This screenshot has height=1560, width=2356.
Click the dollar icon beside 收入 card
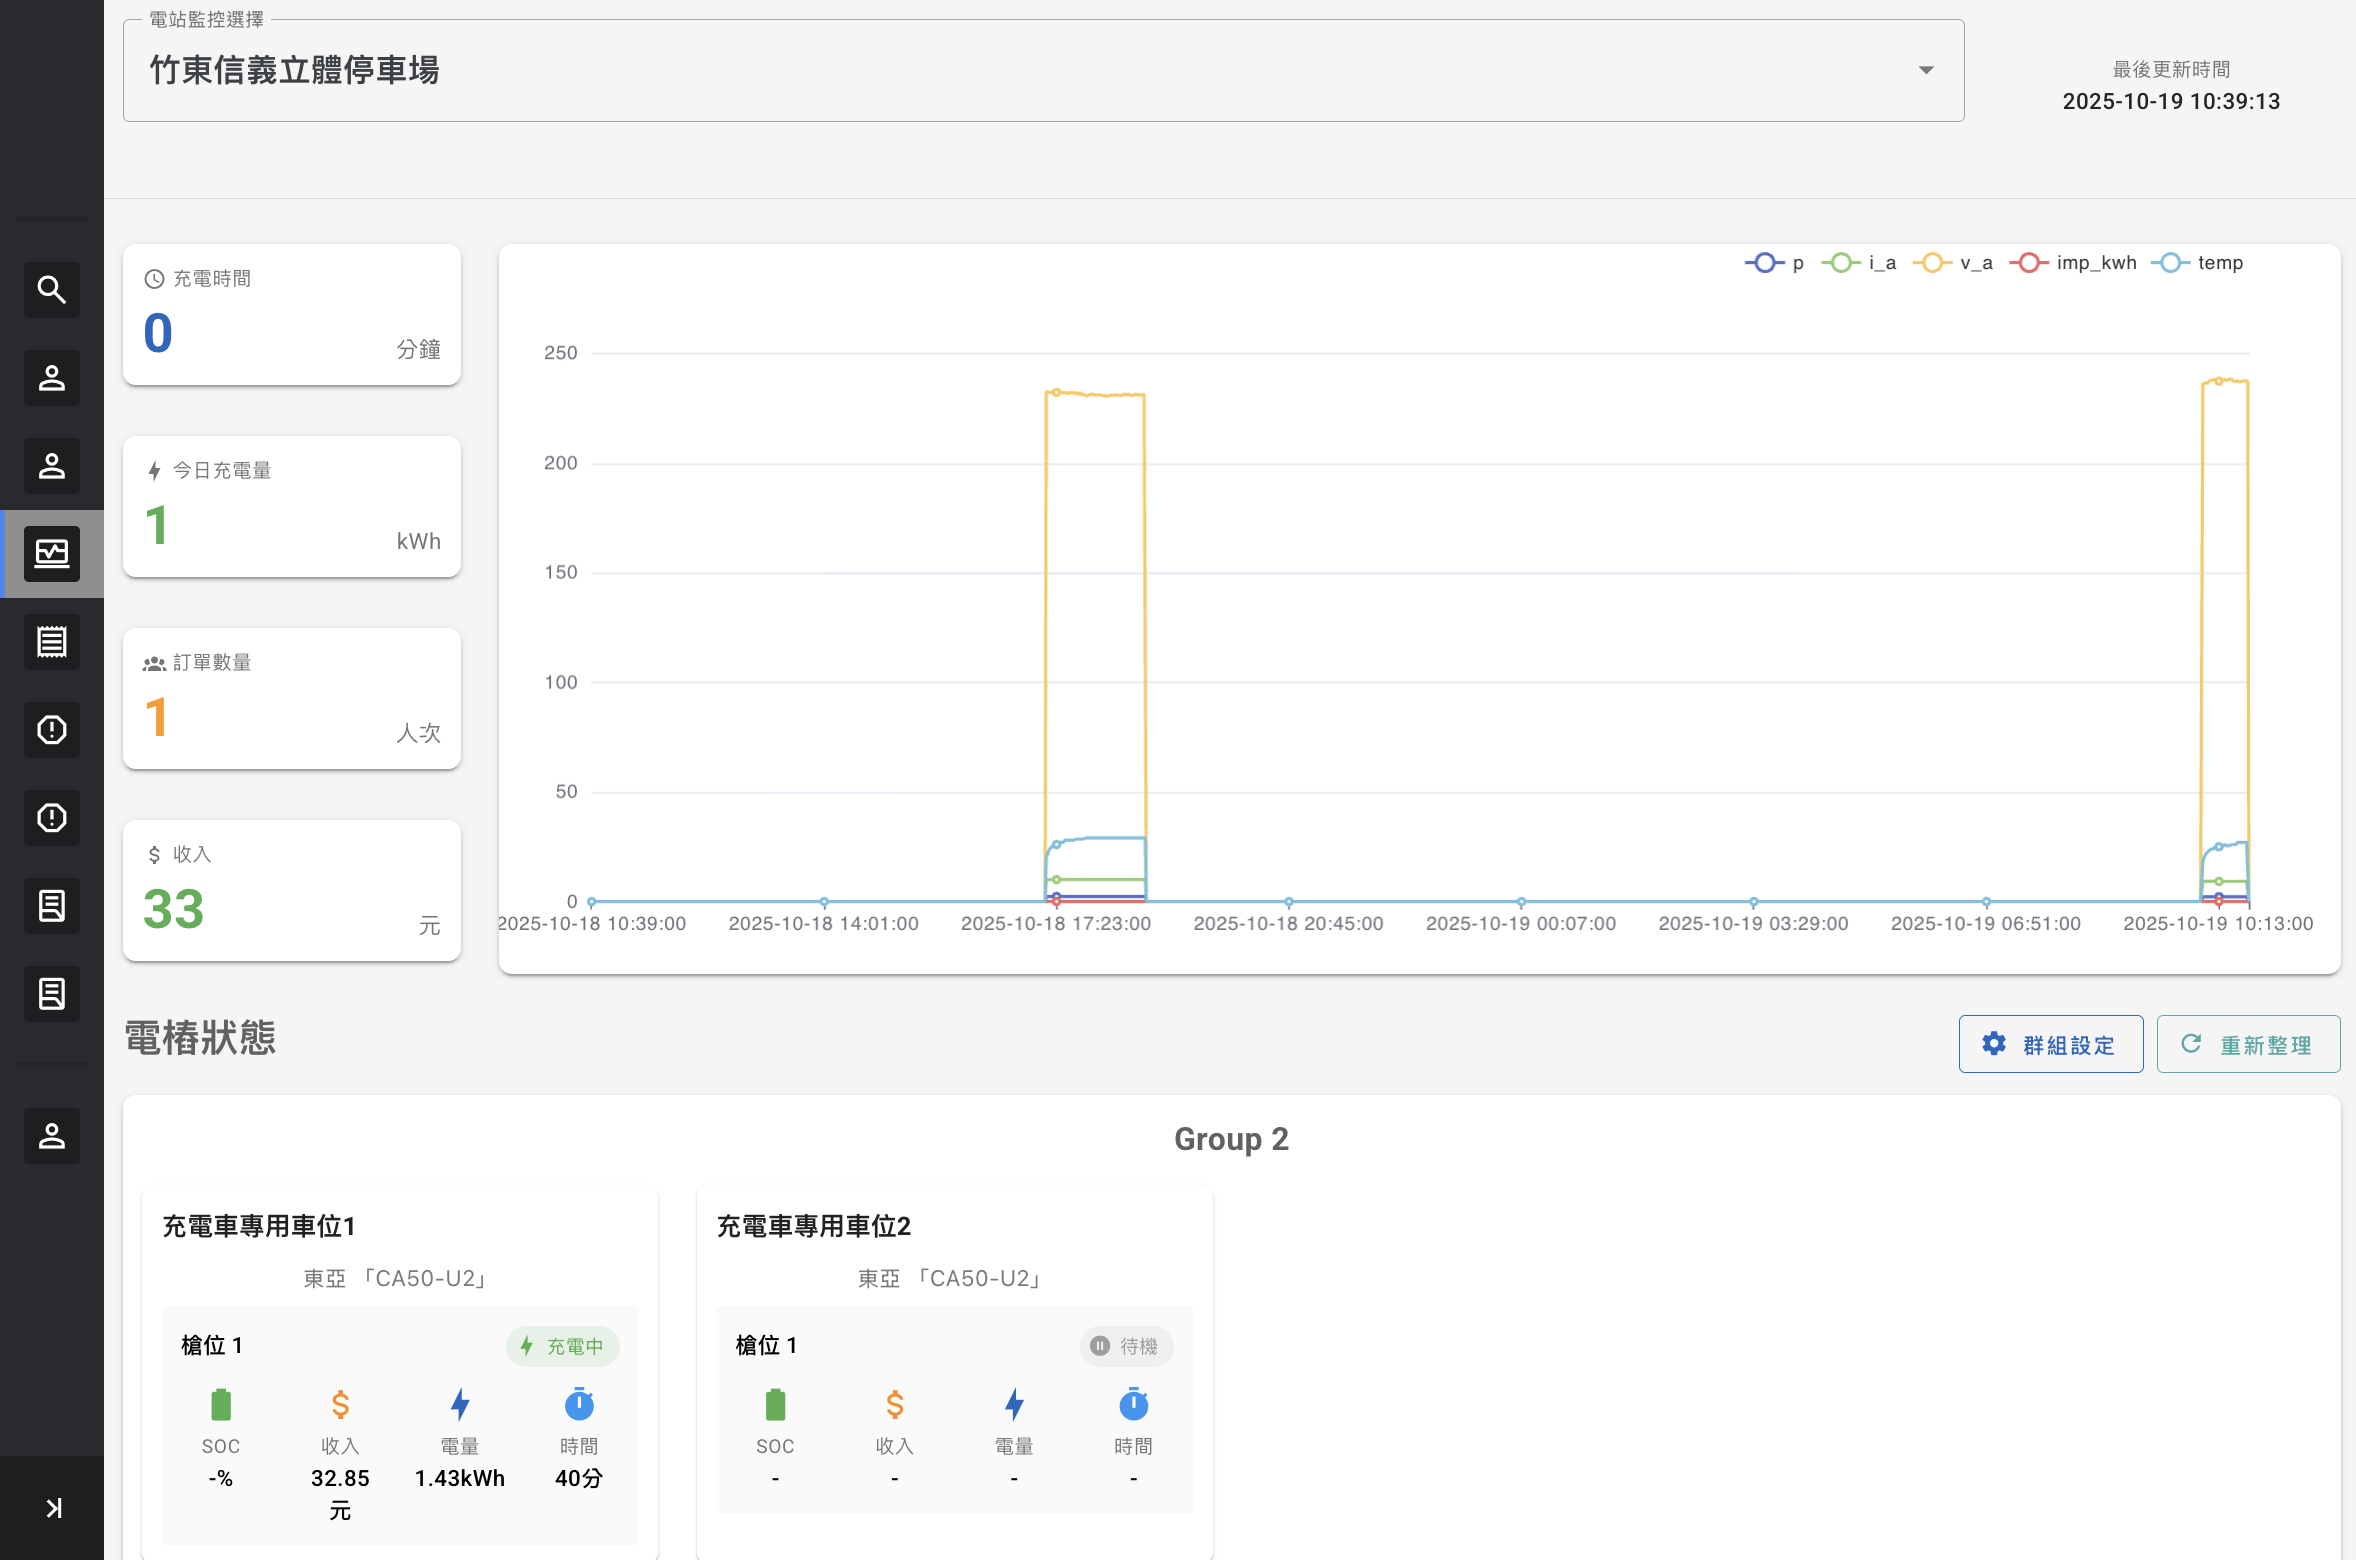click(x=154, y=855)
